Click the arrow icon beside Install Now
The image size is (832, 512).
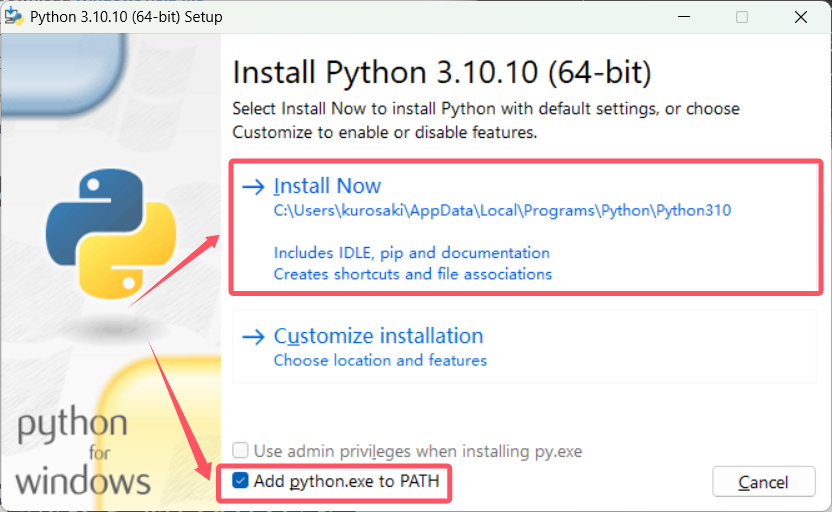tap(254, 187)
